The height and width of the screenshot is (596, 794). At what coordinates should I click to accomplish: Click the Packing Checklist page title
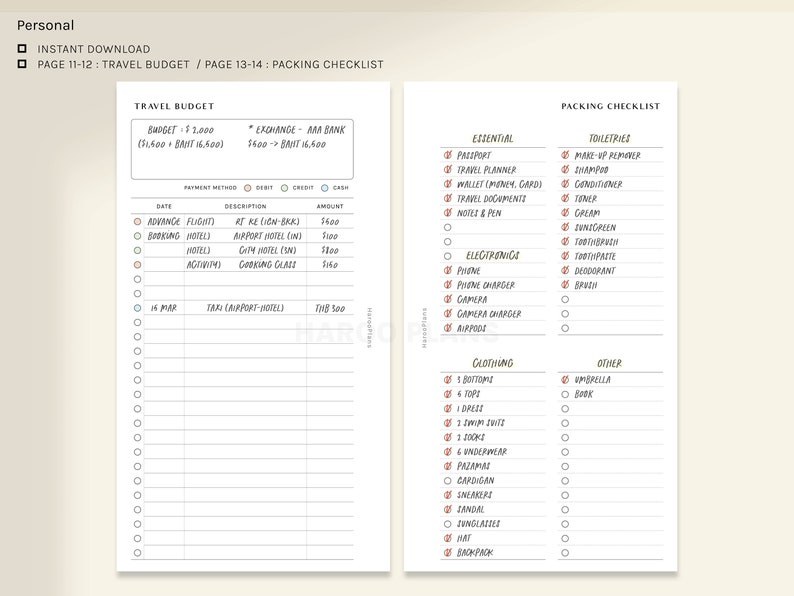coord(611,106)
